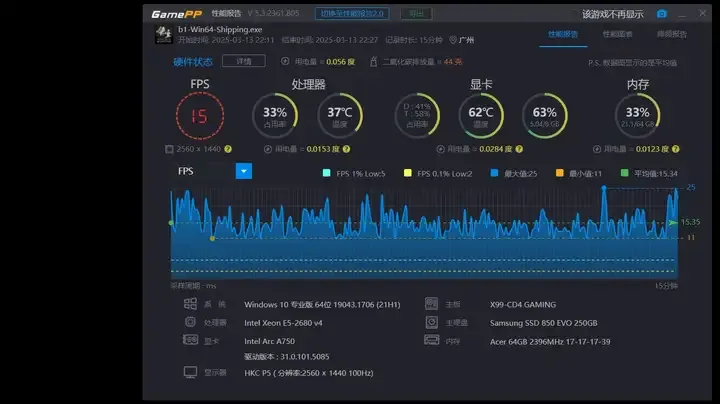Click the total power usage icon near 0.056 度

tap(285, 61)
